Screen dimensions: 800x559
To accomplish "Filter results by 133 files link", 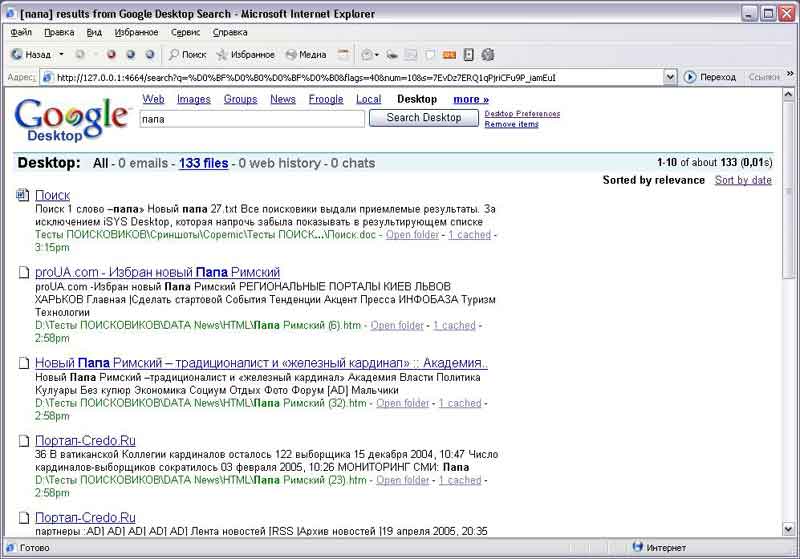I will click(x=204, y=163).
